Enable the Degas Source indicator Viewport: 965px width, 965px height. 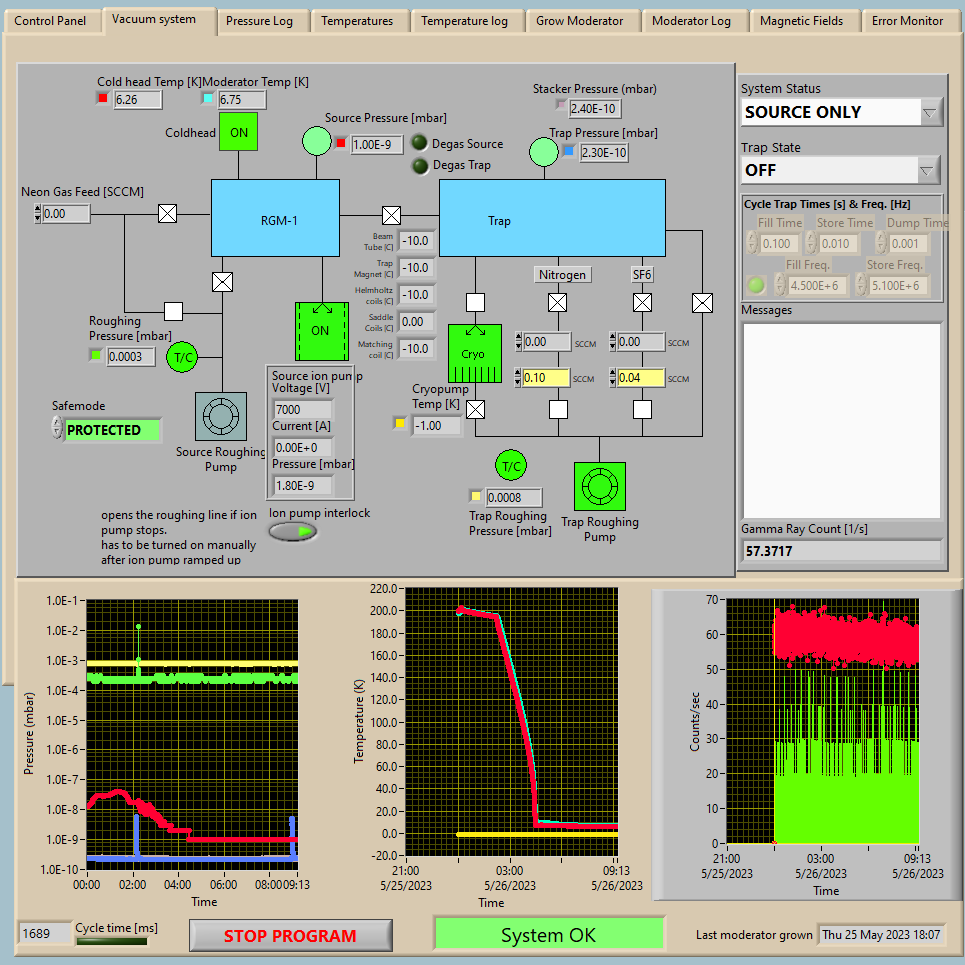420,144
